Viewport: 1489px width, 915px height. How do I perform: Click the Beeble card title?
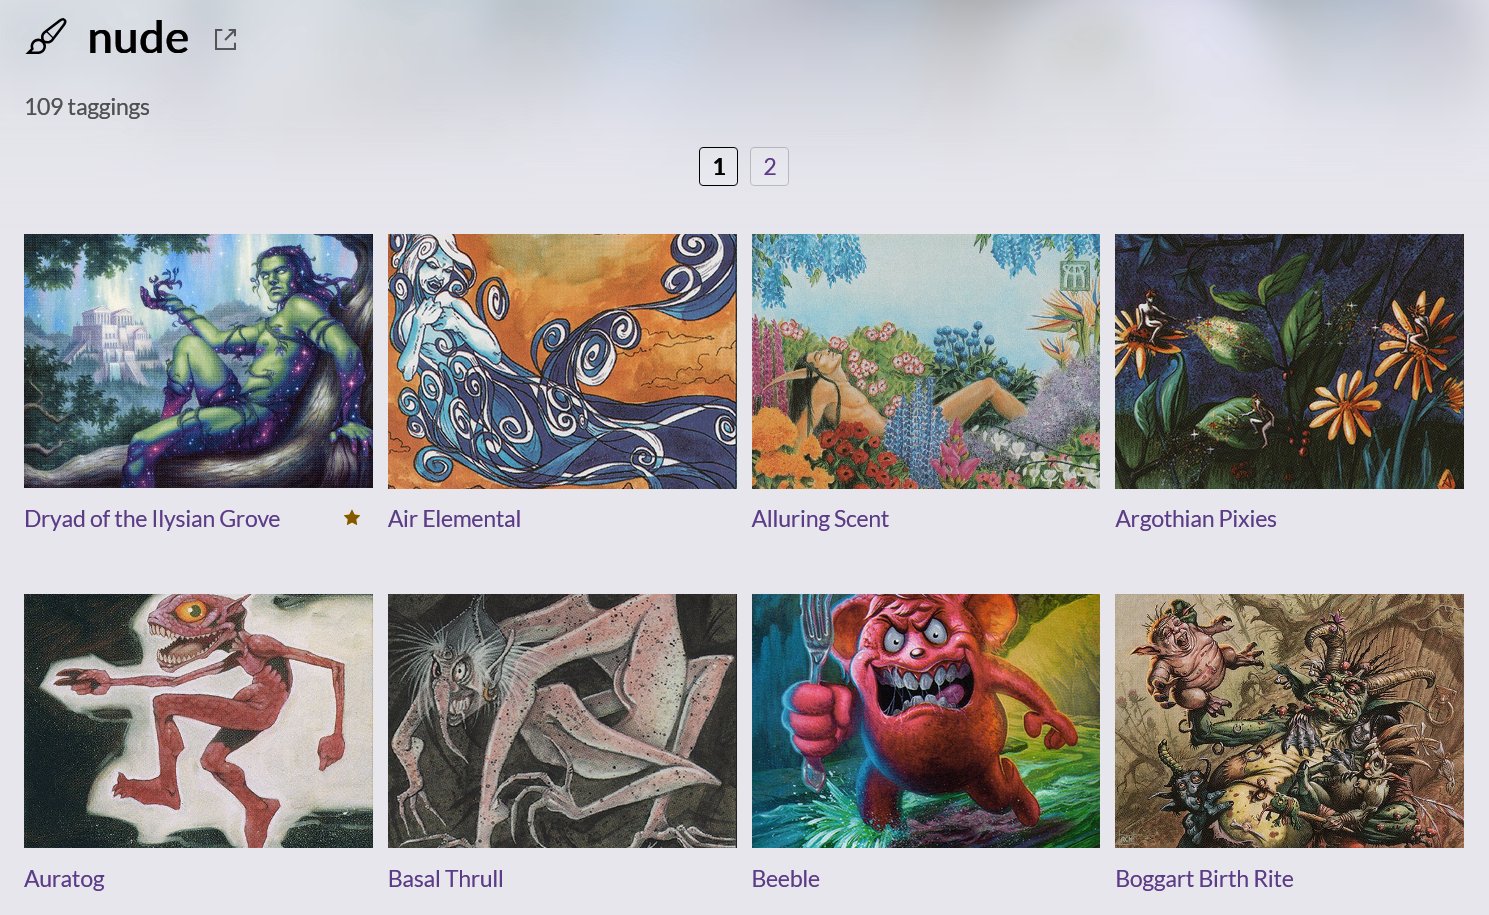coord(786,879)
